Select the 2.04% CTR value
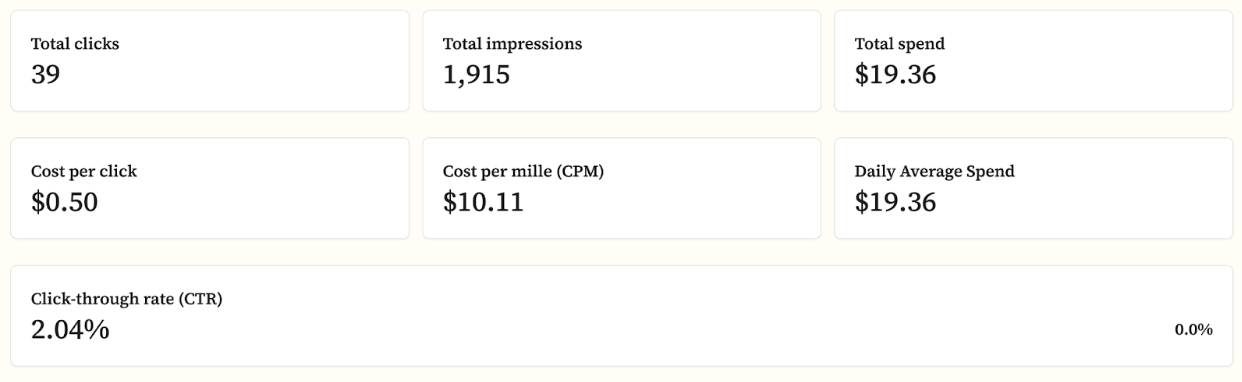 tap(70, 329)
